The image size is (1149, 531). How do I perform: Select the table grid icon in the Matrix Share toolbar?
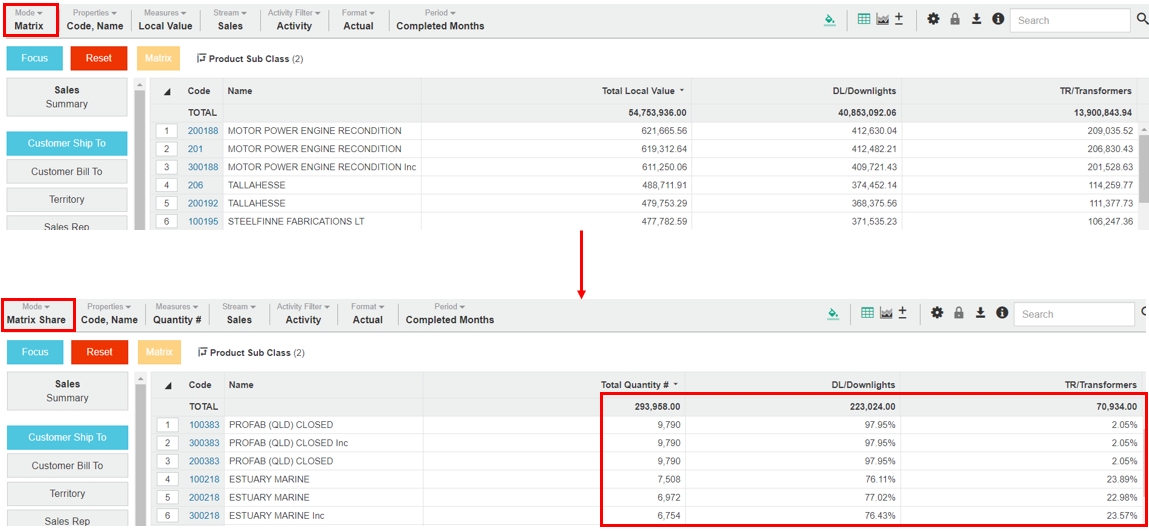(x=867, y=313)
